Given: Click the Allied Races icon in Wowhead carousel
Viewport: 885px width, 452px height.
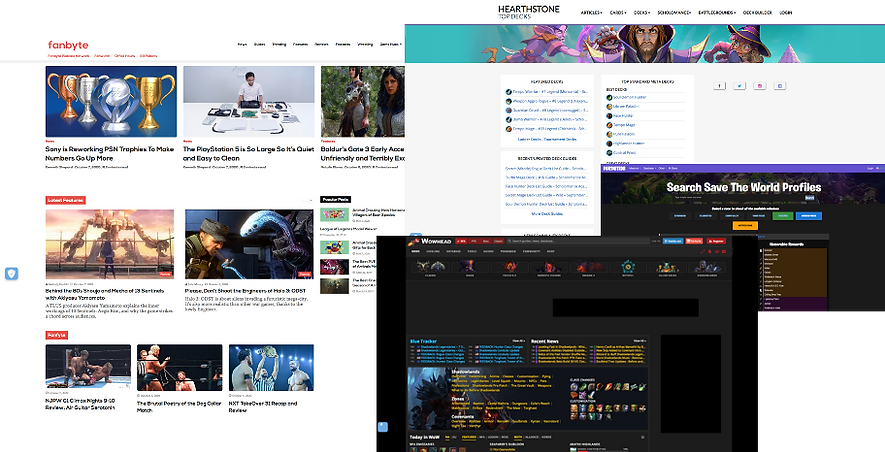Looking at the screenshot, I should coord(667,267).
